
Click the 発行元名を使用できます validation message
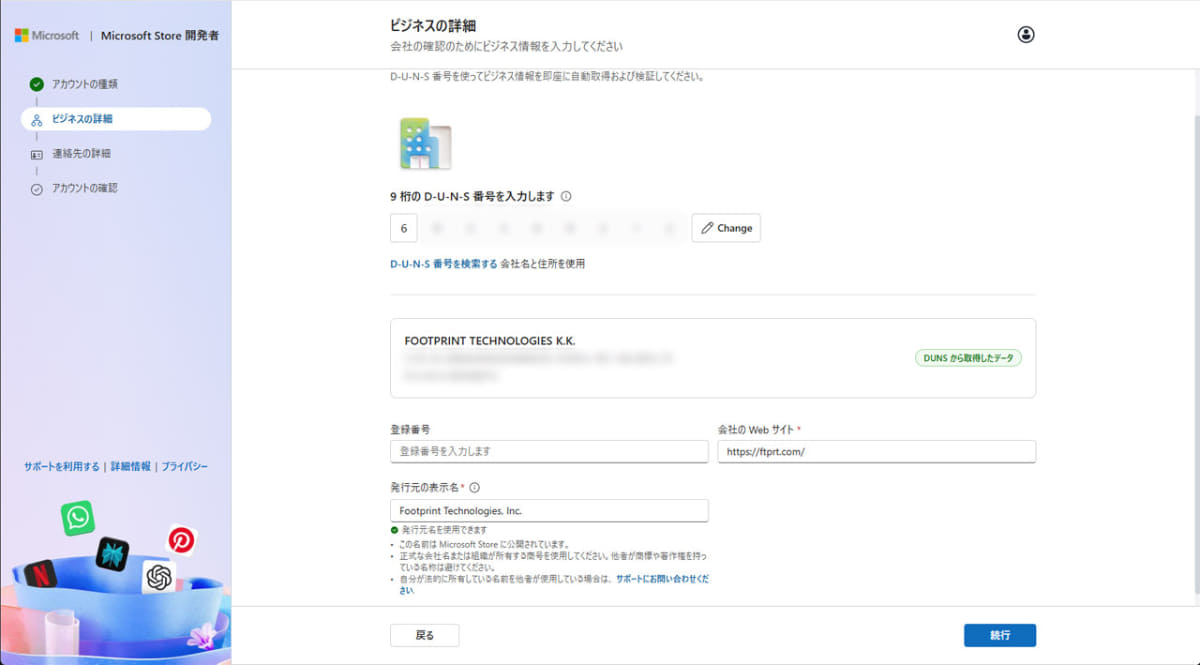point(444,529)
